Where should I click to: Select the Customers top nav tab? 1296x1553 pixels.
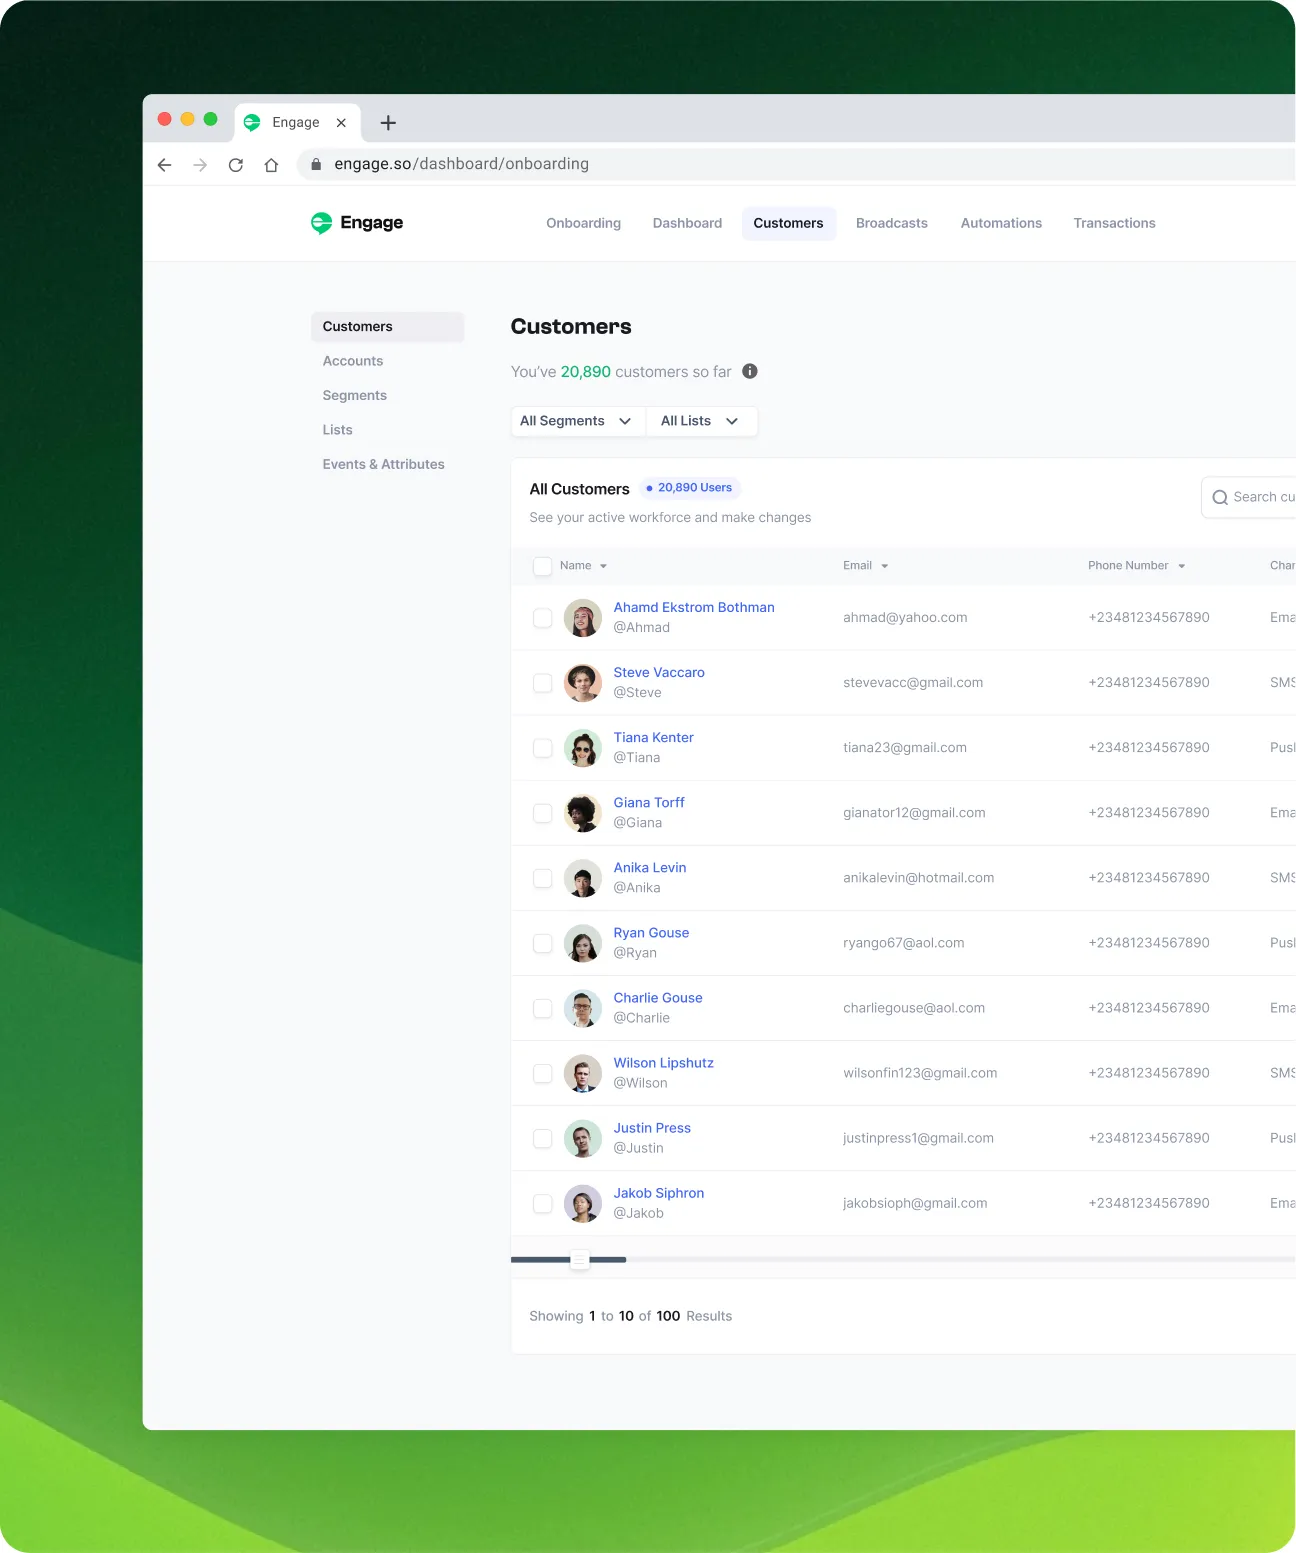[x=788, y=223]
